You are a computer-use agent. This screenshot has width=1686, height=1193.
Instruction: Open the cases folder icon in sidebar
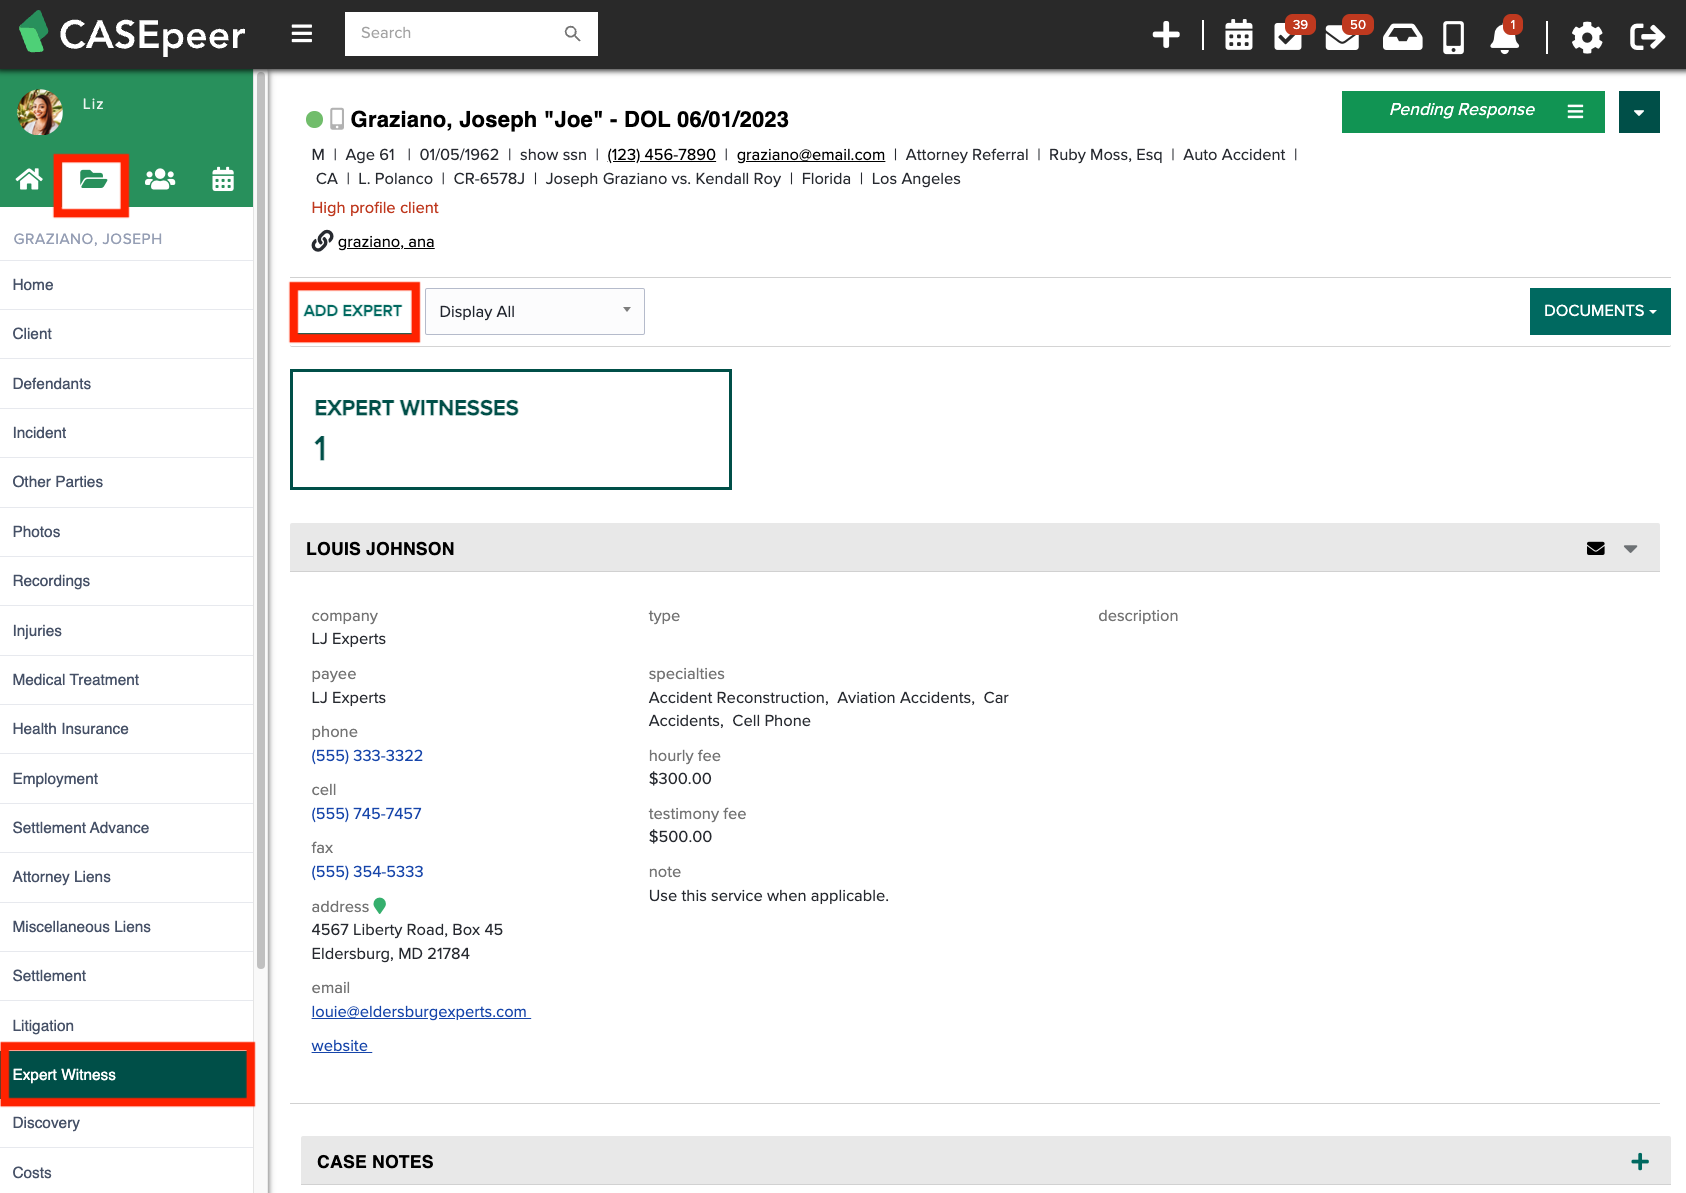tap(93, 180)
